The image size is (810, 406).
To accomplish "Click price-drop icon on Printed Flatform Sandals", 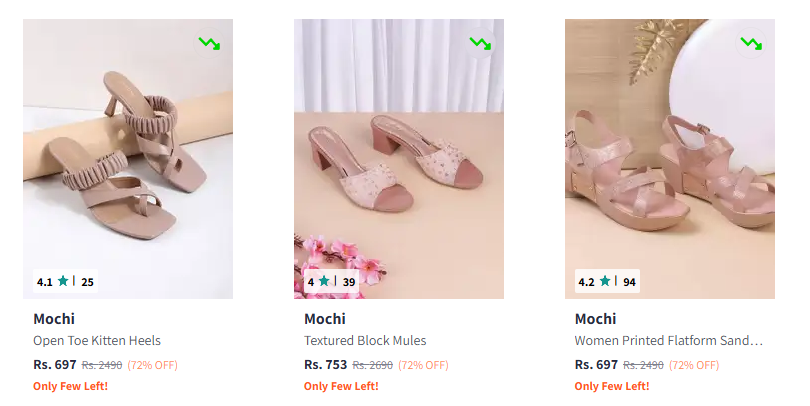I will pyautogui.click(x=750, y=44).
